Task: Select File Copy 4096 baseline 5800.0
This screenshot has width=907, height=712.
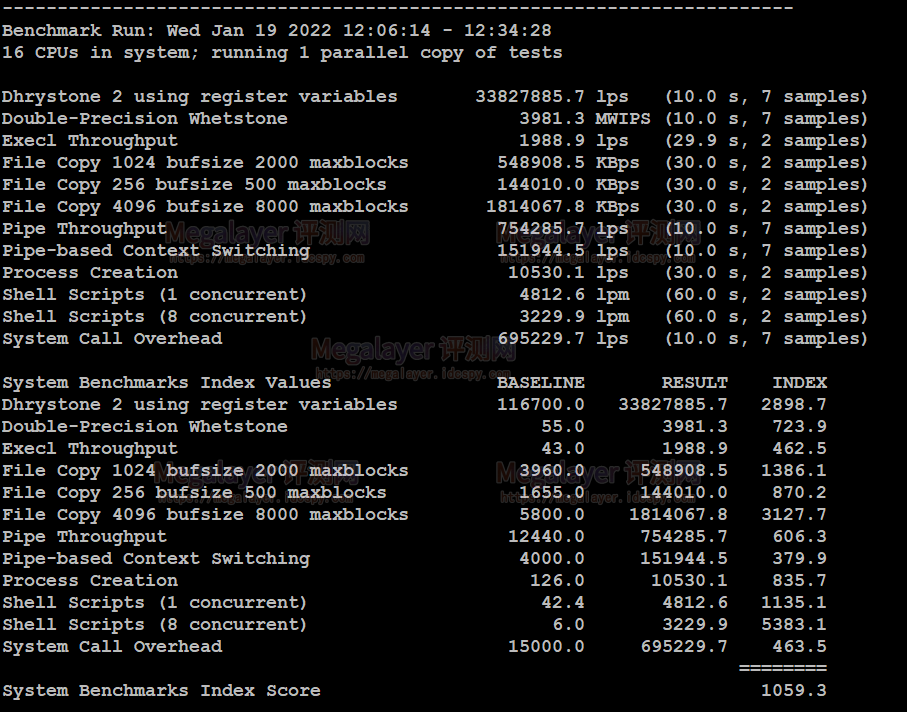Action: [552, 514]
